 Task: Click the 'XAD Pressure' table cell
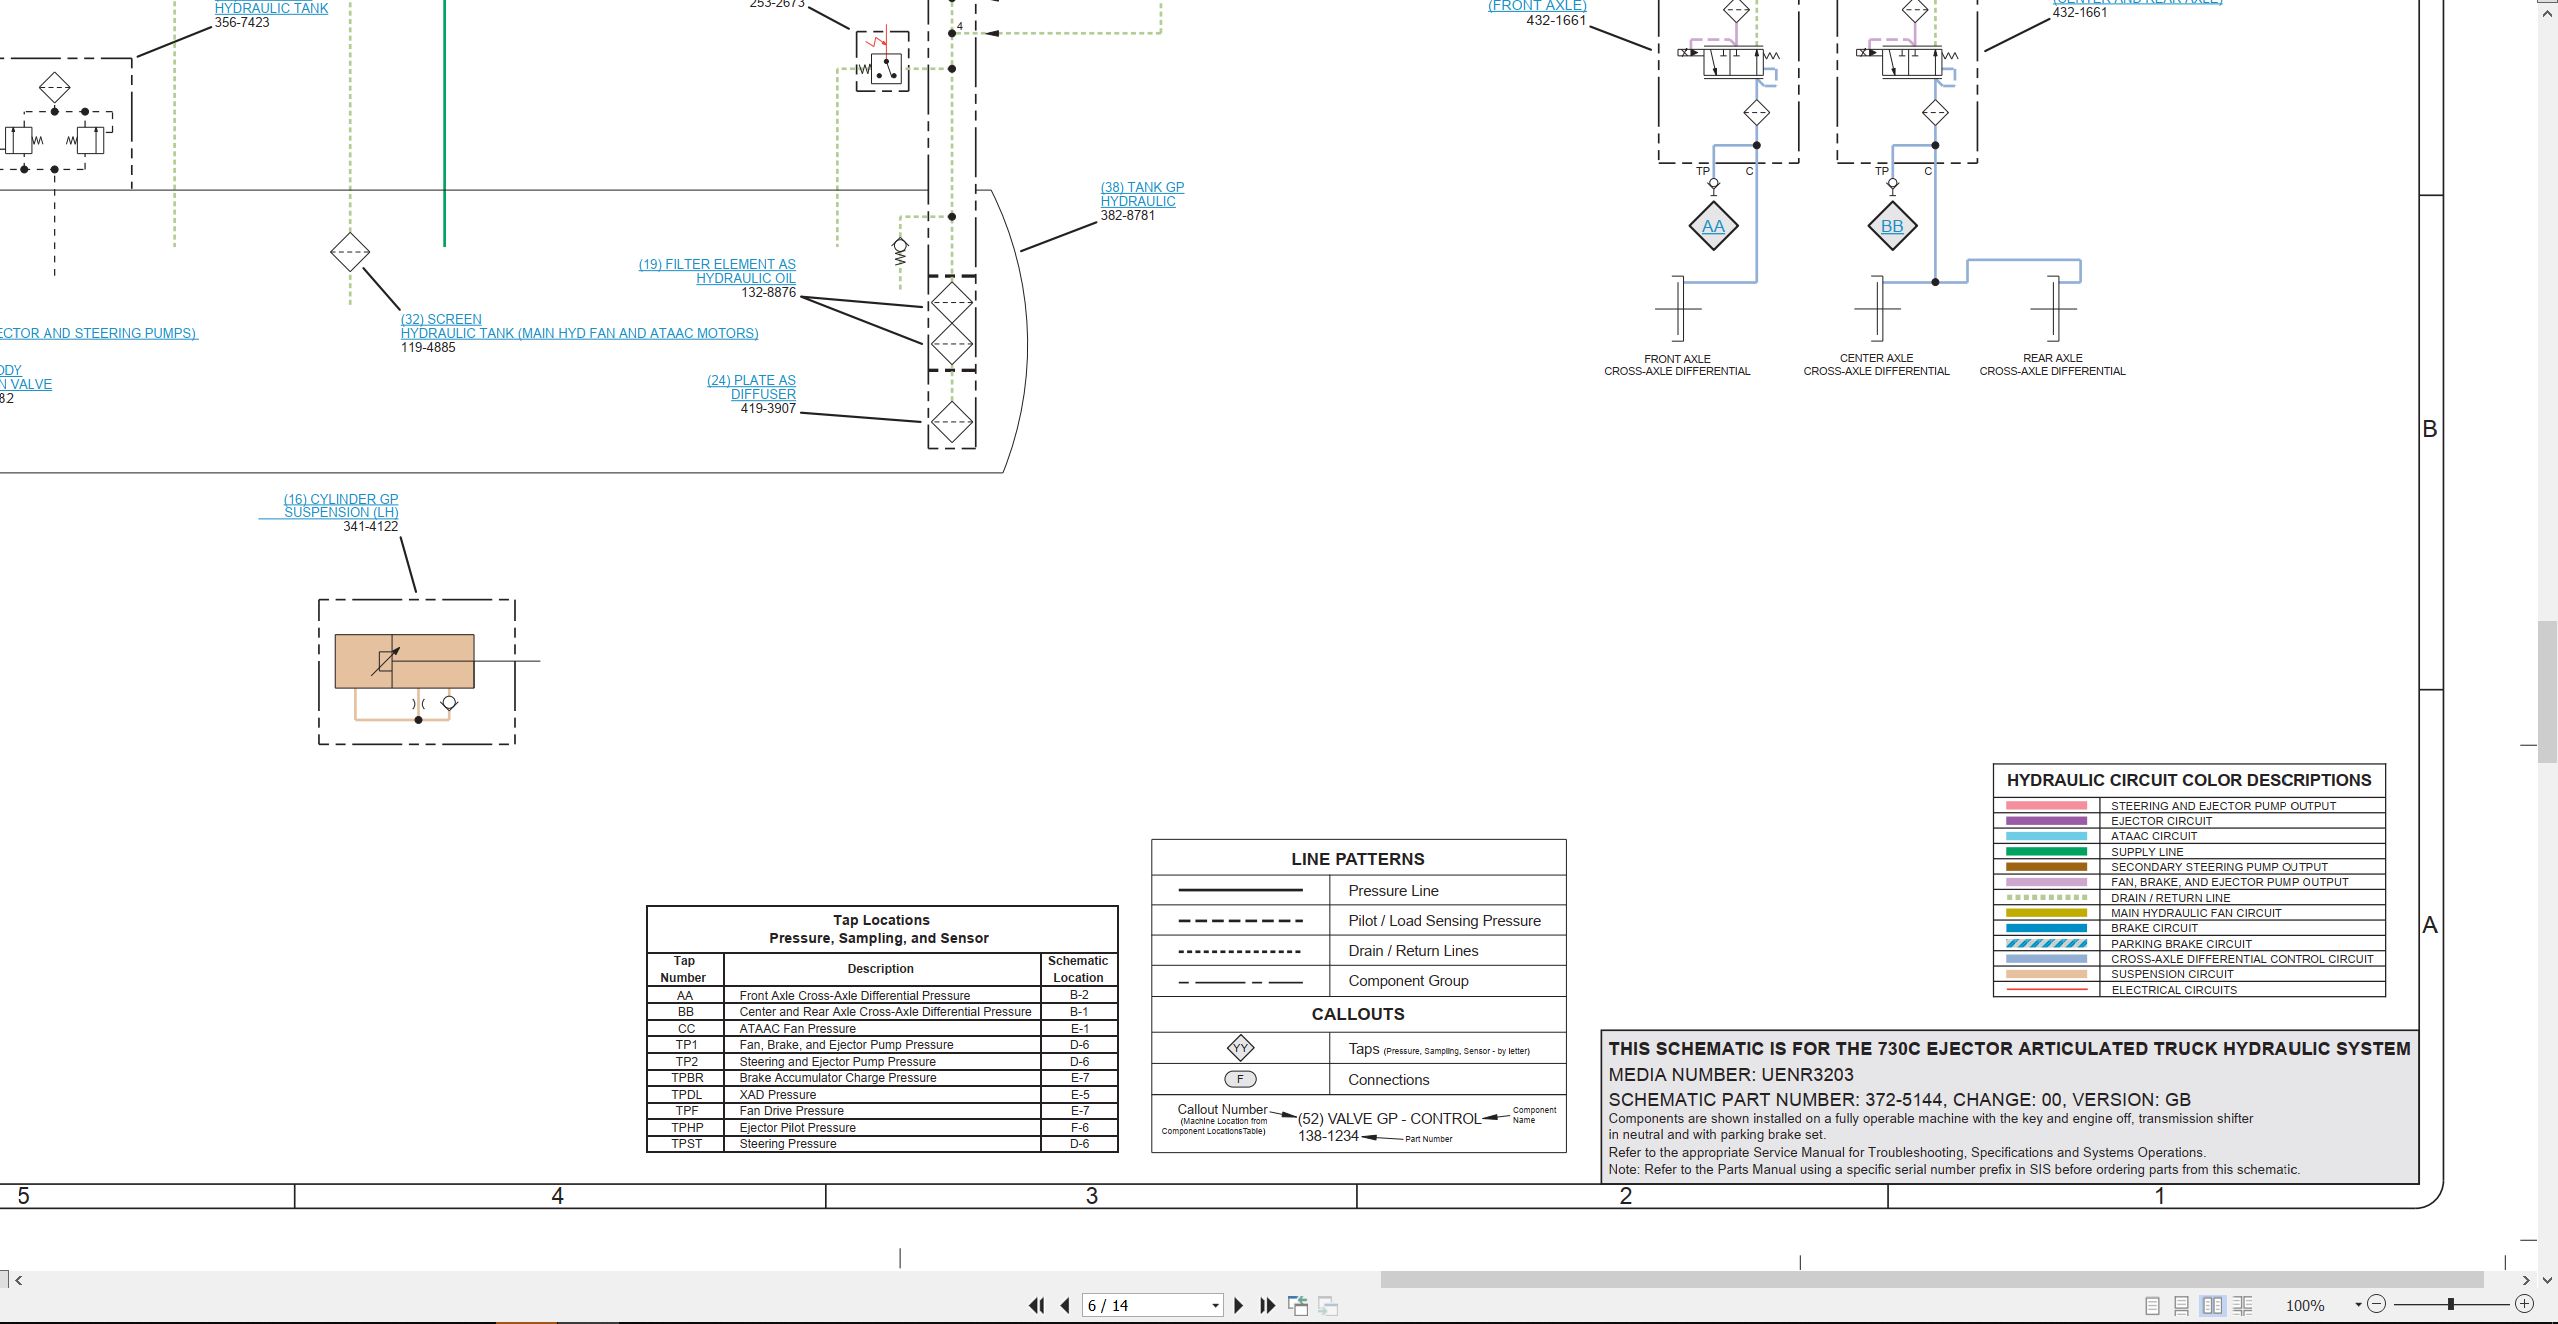(x=777, y=1094)
